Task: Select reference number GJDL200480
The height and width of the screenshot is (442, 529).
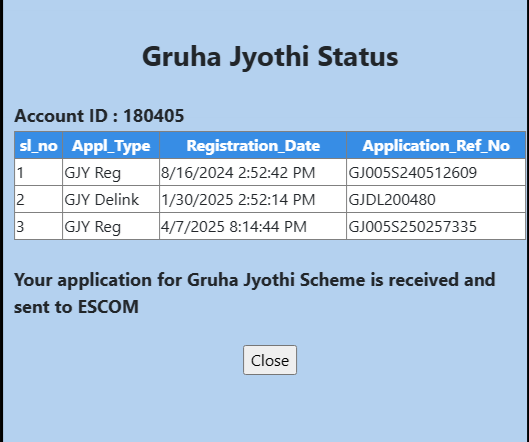Action: pos(392,200)
